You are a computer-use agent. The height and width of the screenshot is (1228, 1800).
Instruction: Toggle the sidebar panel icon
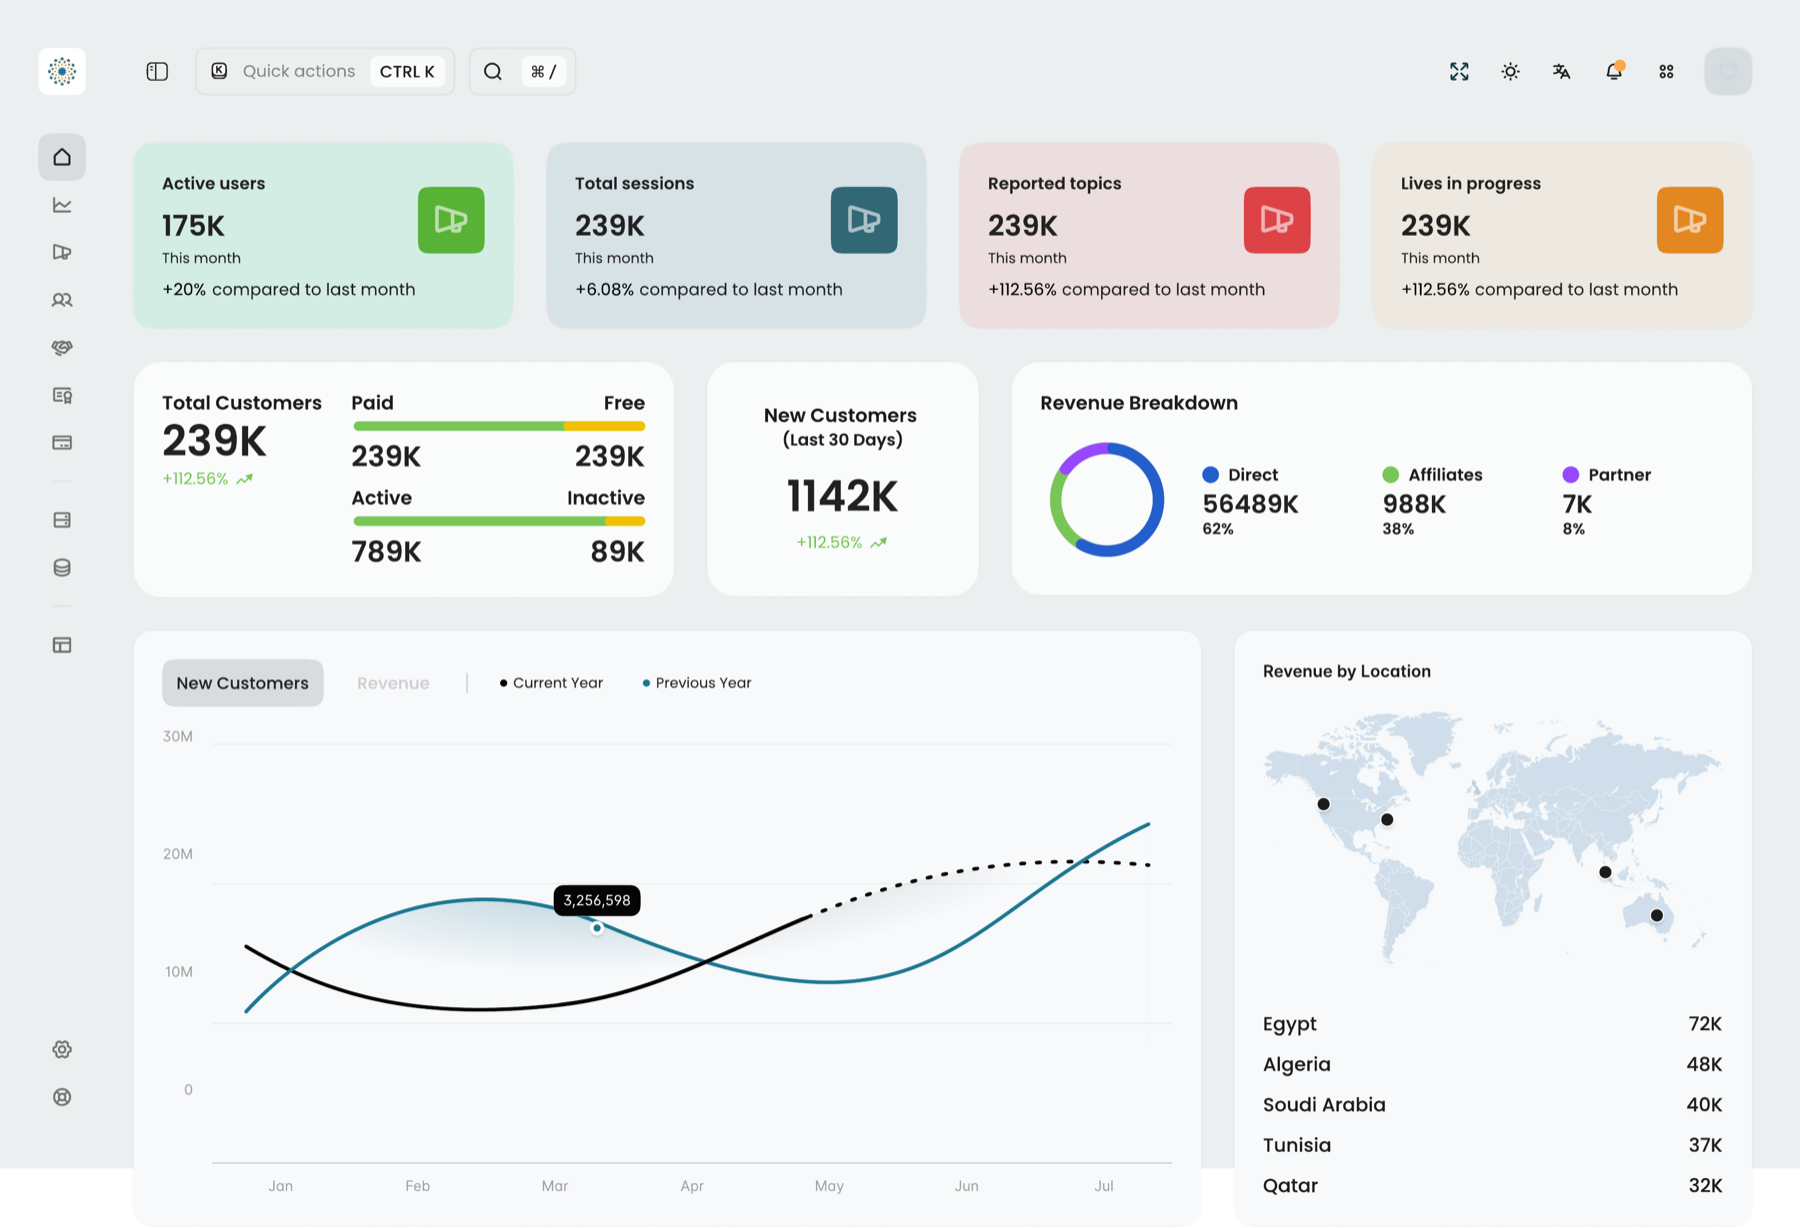[157, 71]
